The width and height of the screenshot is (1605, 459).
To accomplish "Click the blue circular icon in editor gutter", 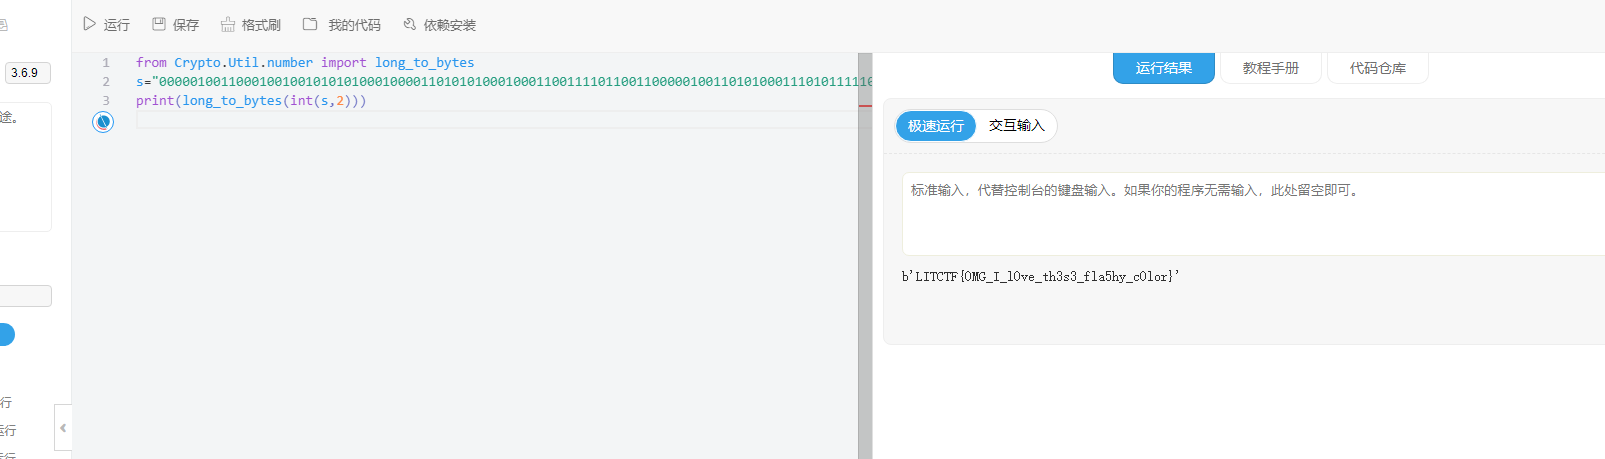I will (x=103, y=122).
